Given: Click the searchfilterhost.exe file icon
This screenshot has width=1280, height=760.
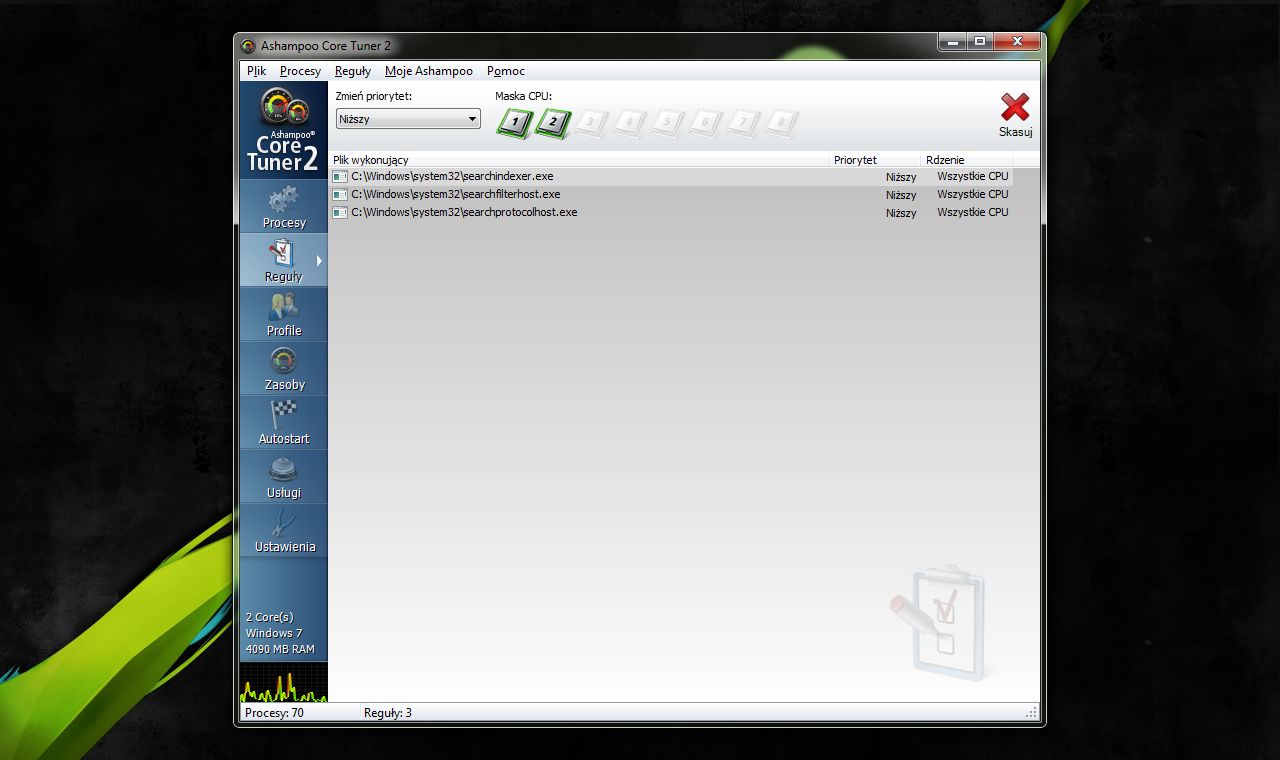Looking at the screenshot, I should pyautogui.click(x=340, y=195).
